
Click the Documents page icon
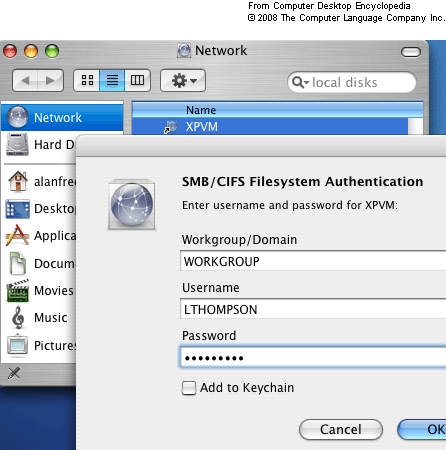click(x=18, y=263)
